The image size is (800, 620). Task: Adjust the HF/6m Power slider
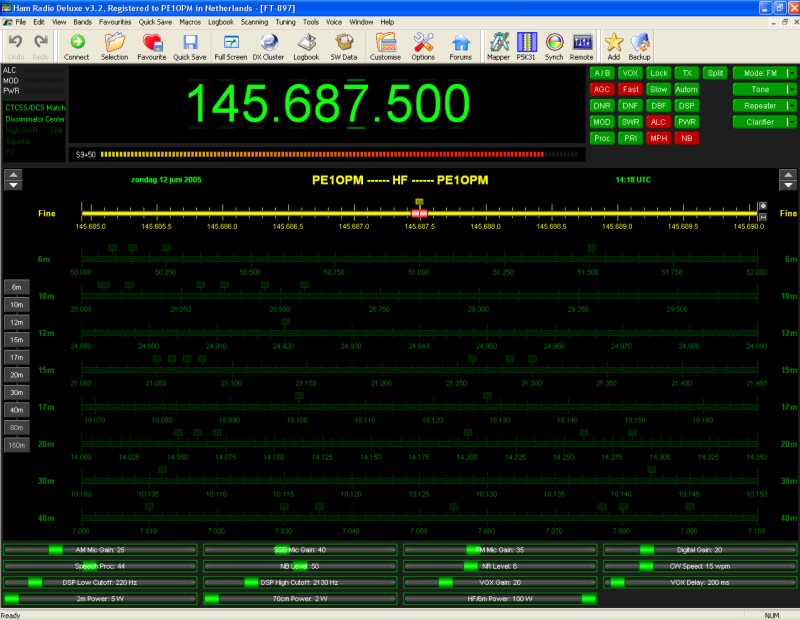click(x=500, y=599)
